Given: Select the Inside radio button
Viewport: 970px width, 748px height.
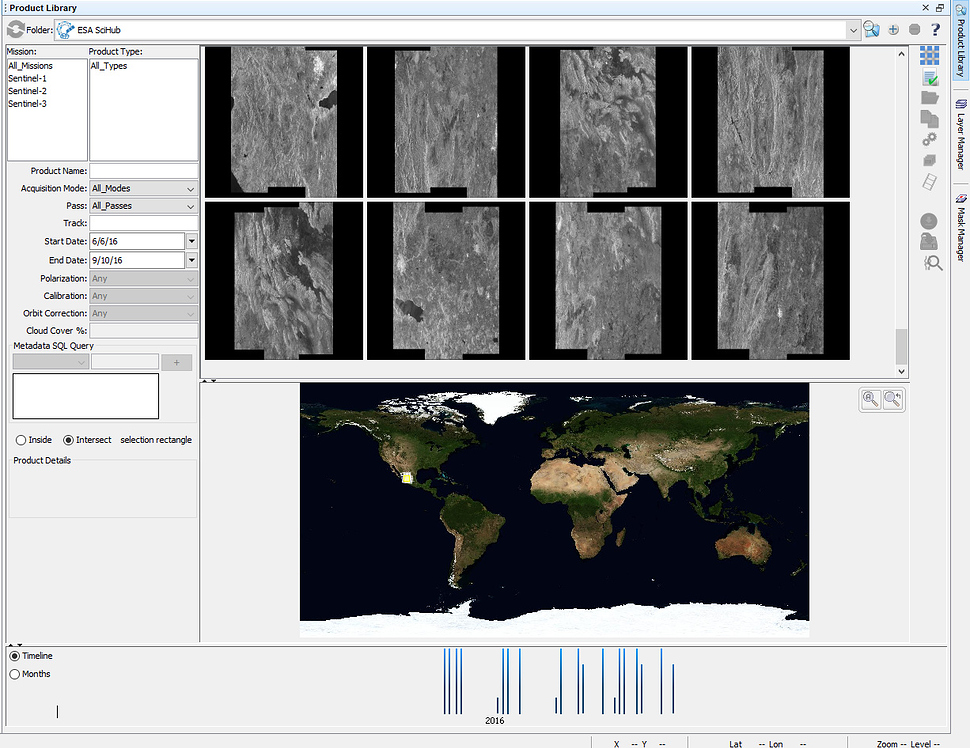Looking at the screenshot, I should pos(20,440).
